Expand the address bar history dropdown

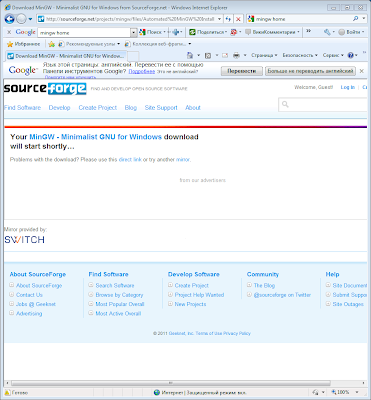click(219, 19)
